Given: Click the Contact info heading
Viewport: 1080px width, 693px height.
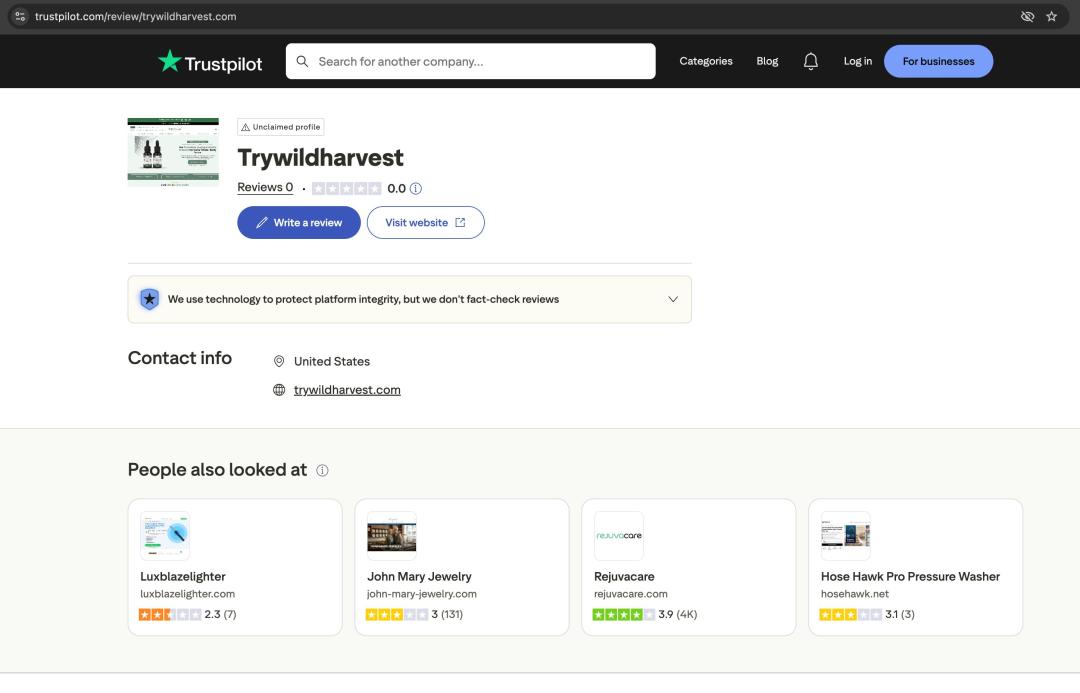Looking at the screenshot, I should click(180, 358).
